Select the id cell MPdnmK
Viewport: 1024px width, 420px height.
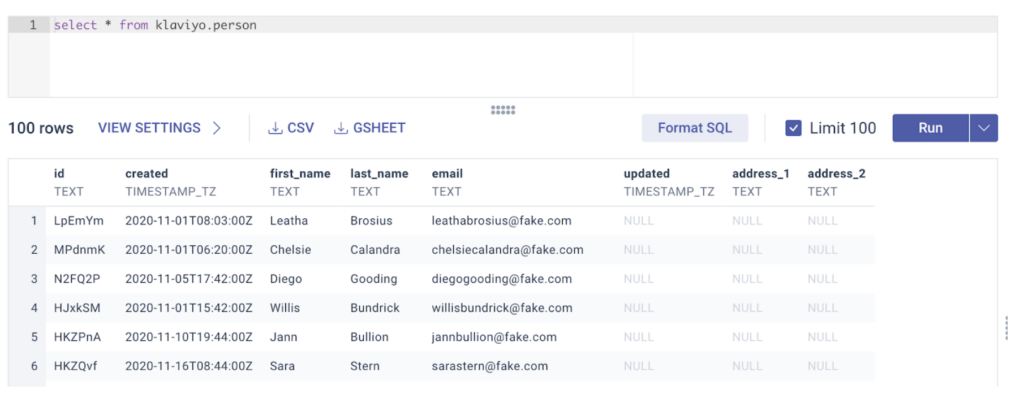click(x=79, y=250)
